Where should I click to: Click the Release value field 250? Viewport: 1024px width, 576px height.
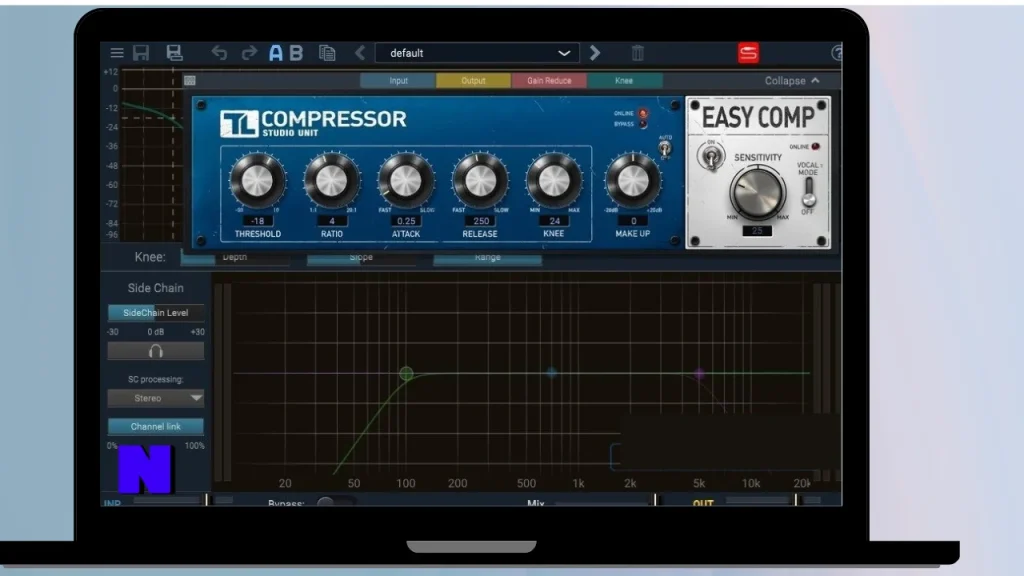[x=481, y=221]
